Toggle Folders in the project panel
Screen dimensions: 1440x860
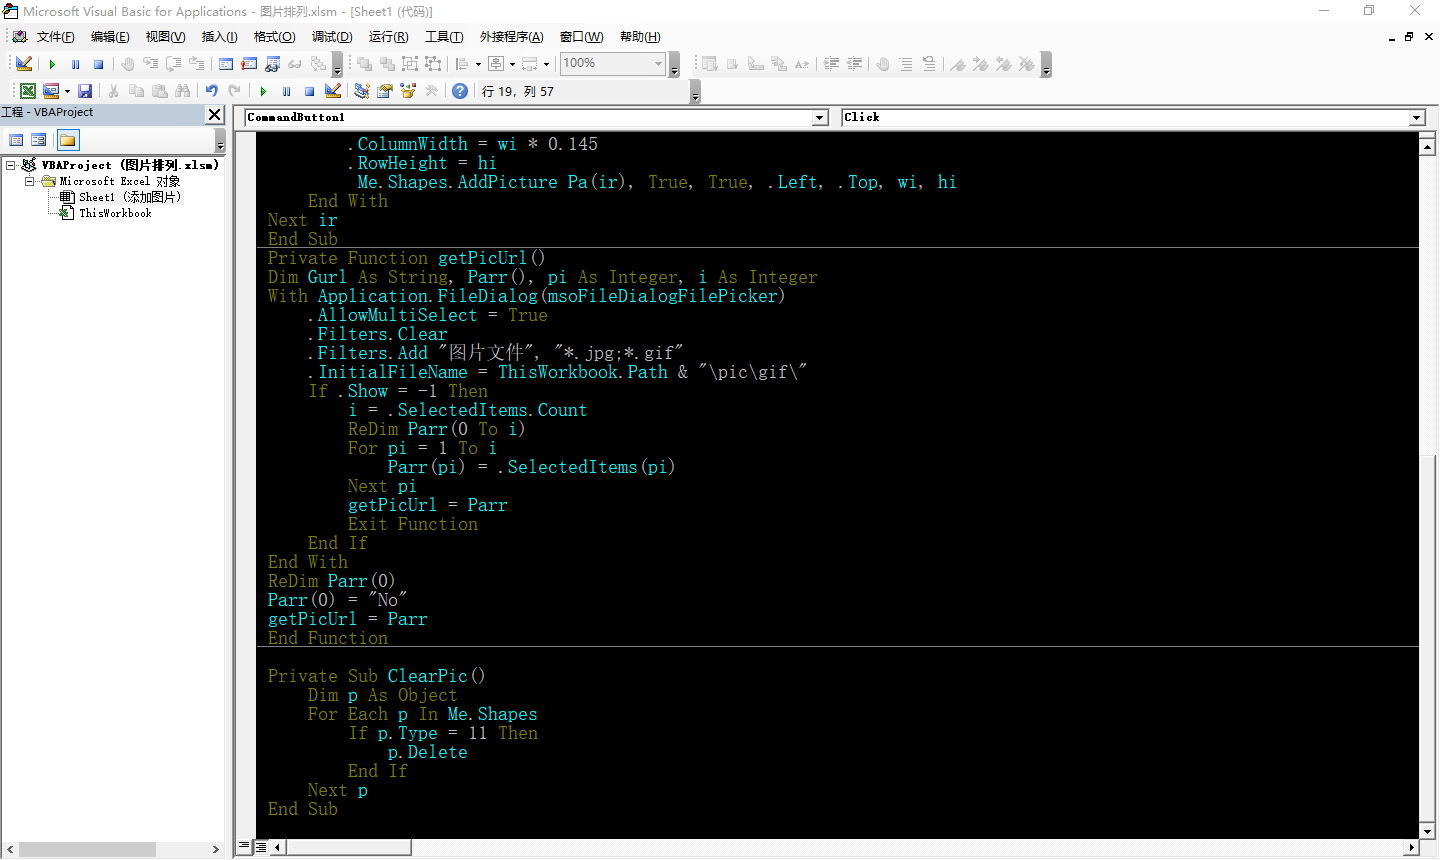(68, 140)
